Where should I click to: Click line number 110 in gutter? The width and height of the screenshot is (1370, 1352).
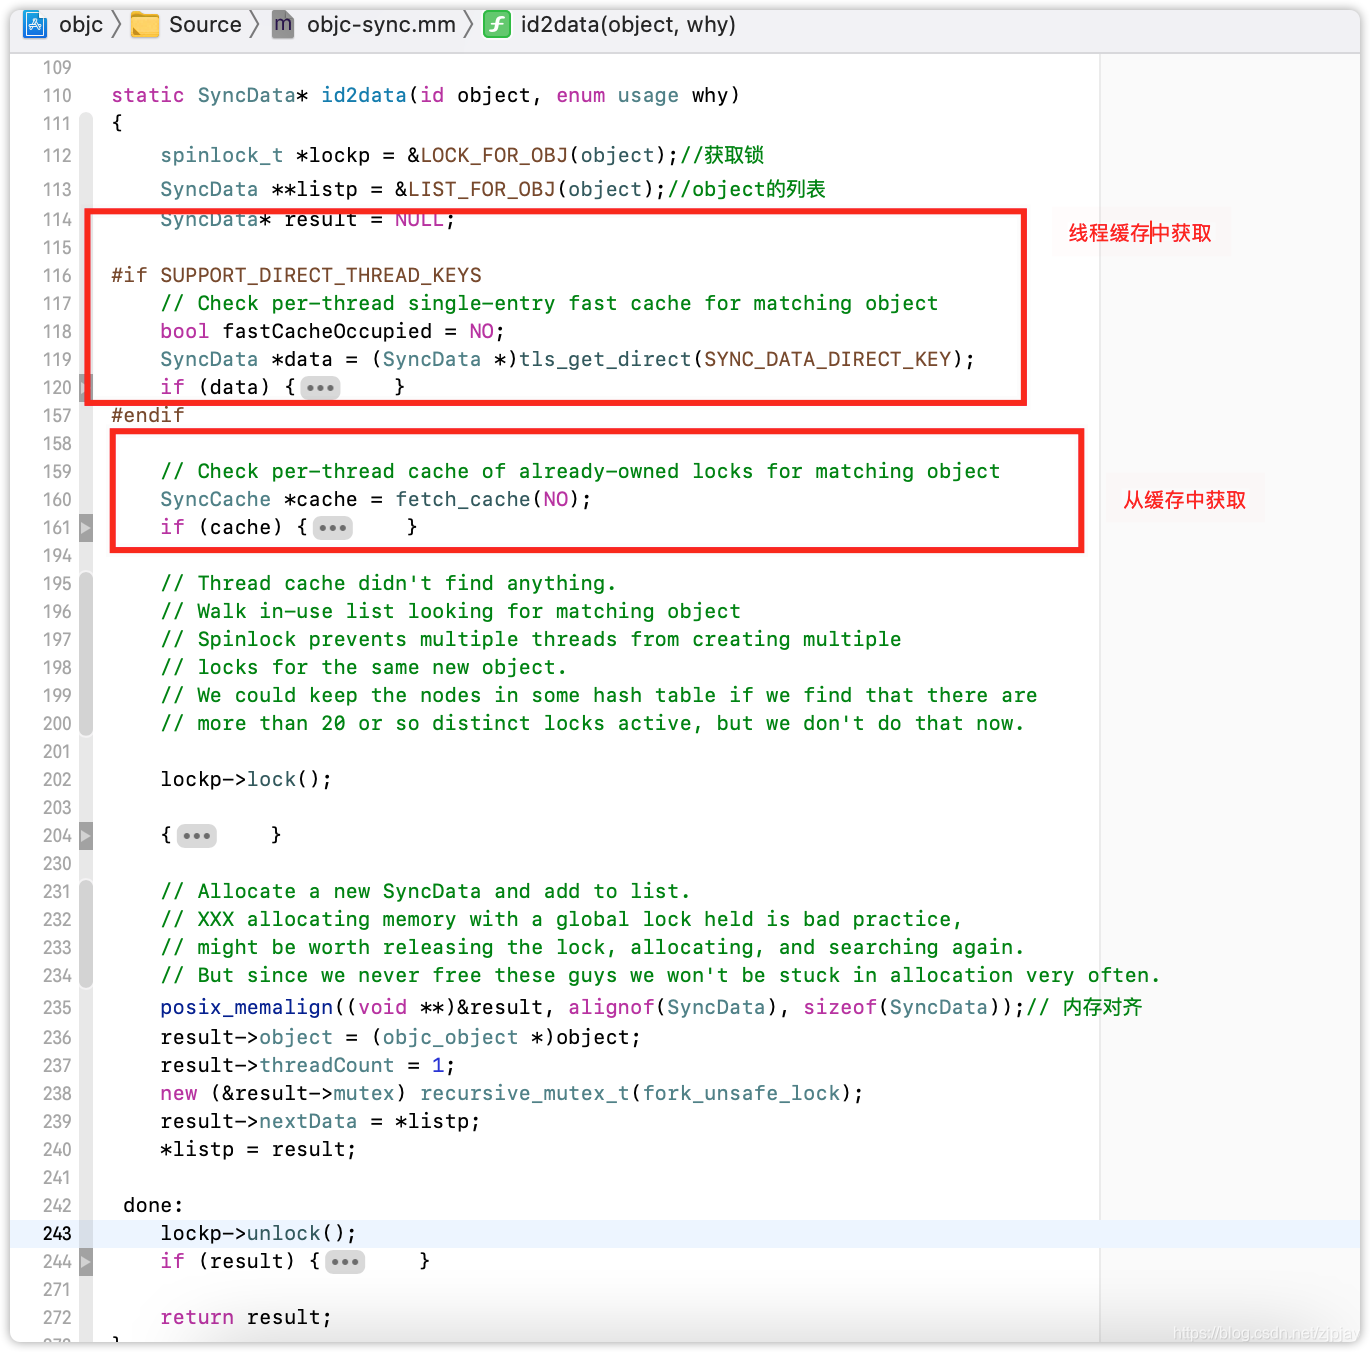57,95
